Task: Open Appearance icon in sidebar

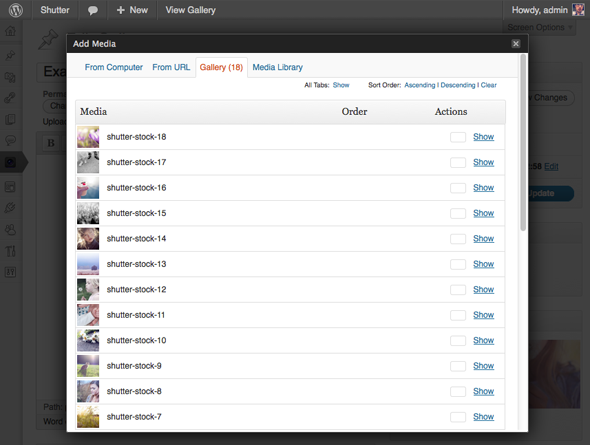Action: [10, 186]
